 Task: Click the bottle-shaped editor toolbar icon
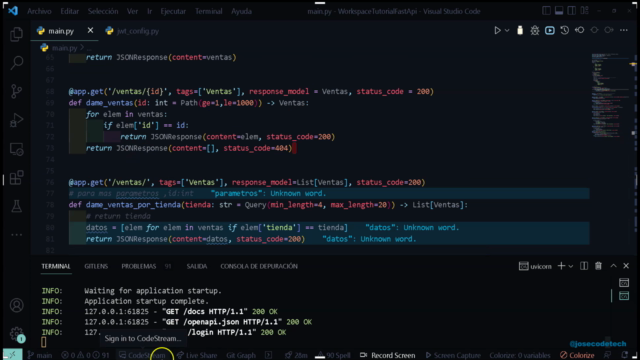[x=520, y=30]
